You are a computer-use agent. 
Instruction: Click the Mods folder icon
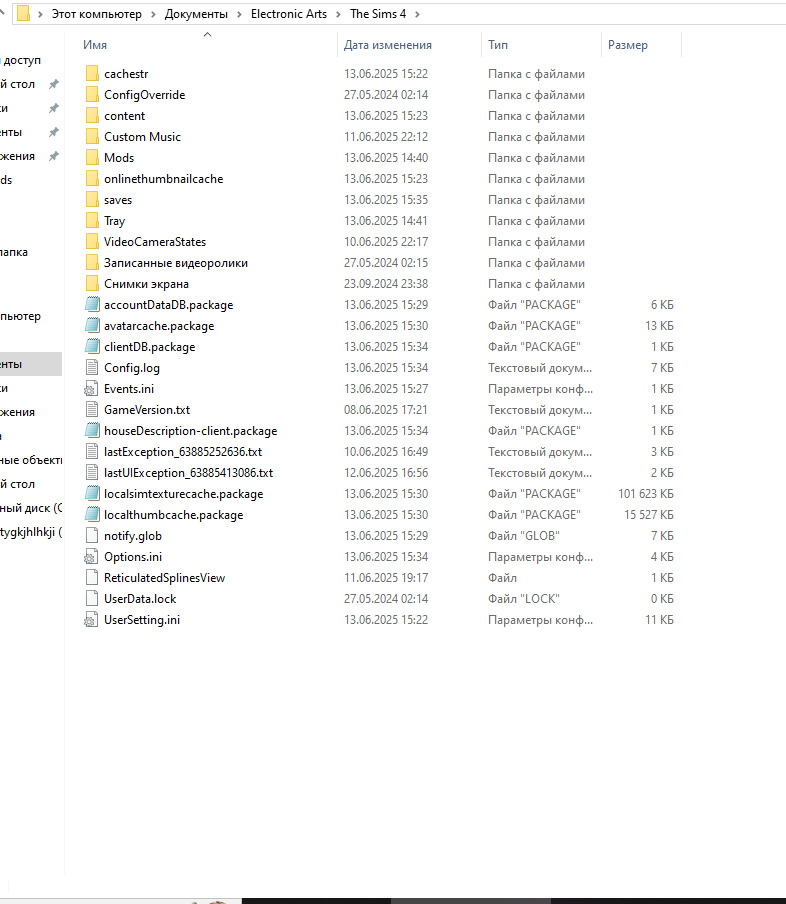[x=92, y=158]
